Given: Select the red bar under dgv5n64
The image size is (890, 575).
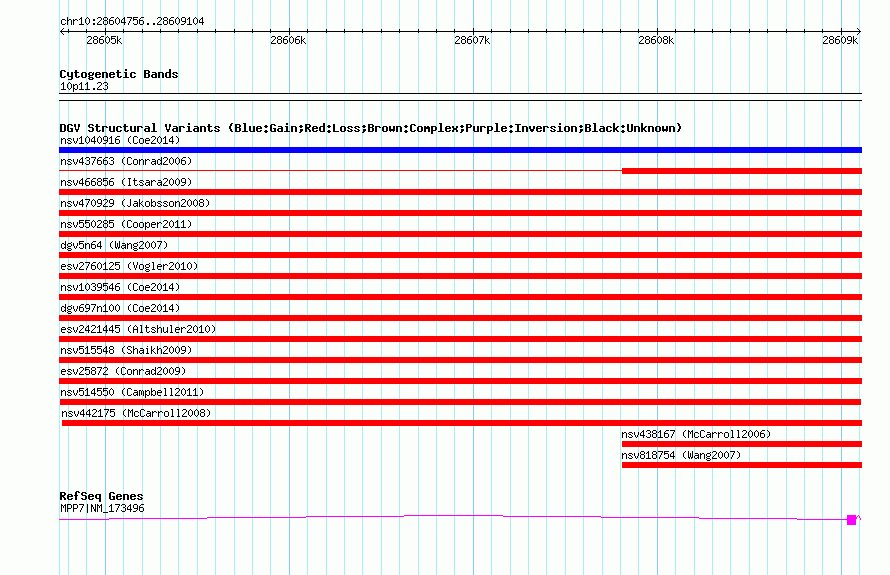Looking at the screenshot, I should [x=460, y=255].
